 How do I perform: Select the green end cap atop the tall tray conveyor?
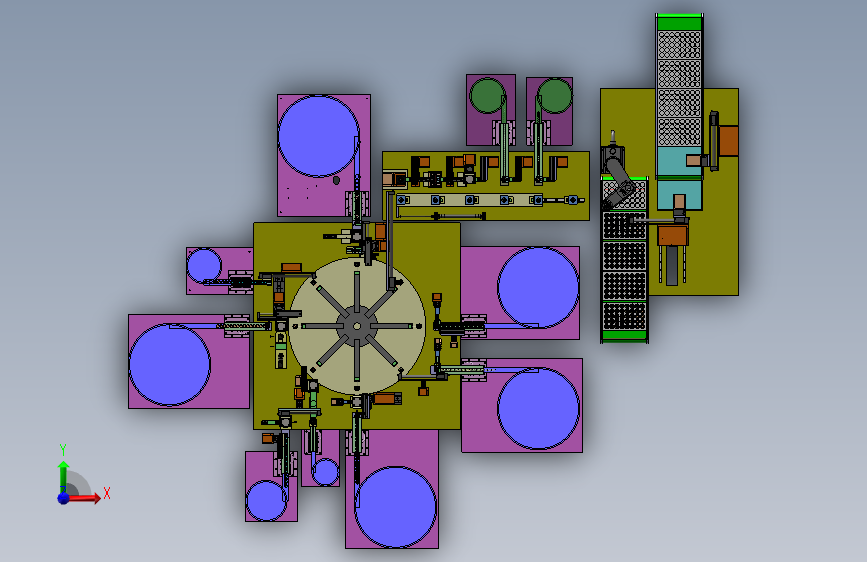tap(680, 23)
